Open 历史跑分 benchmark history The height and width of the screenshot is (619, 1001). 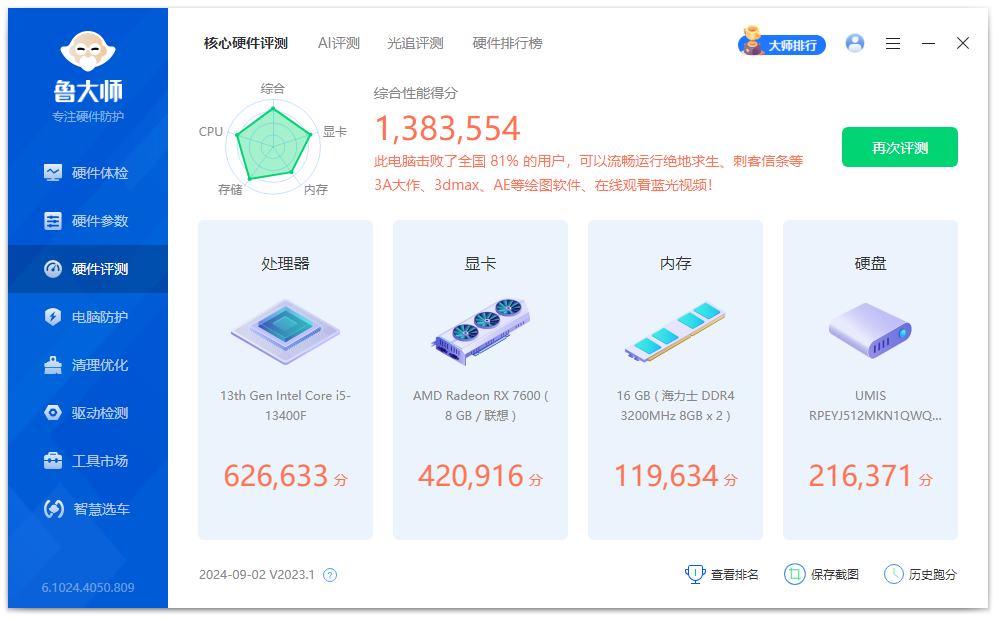pyautogui.click(x=893, y=574)
